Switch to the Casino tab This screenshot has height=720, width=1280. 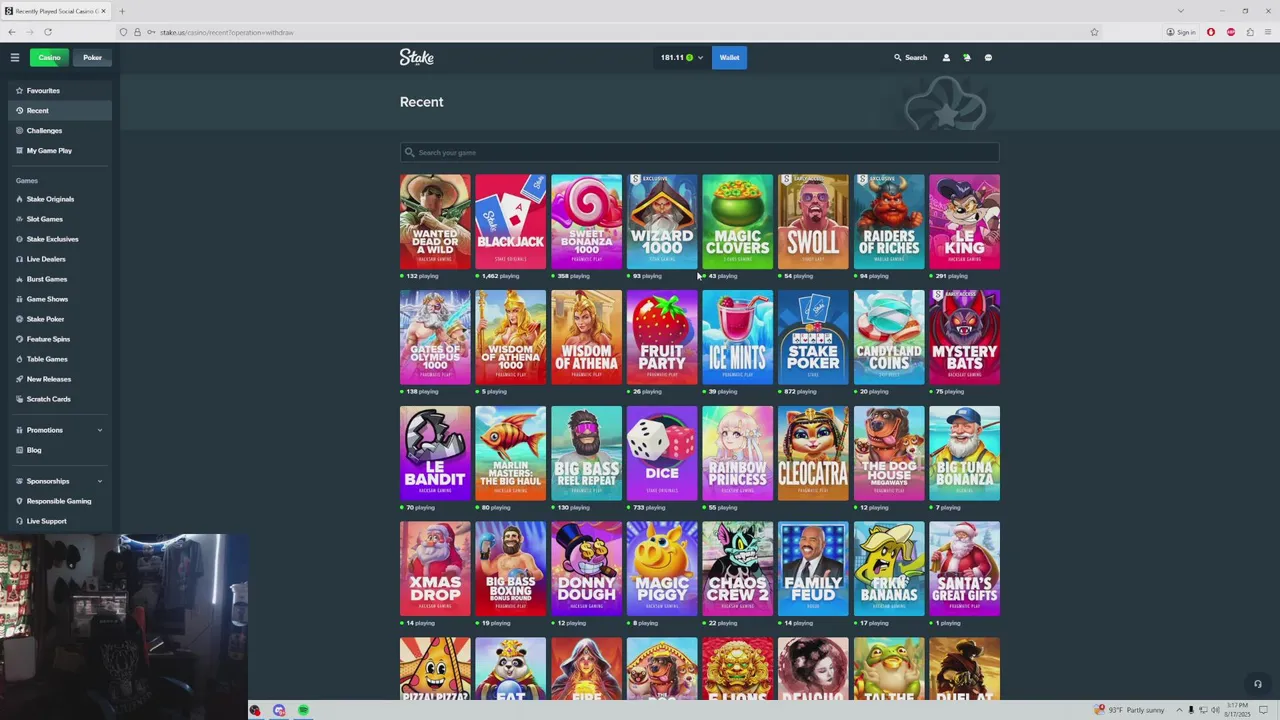(49, 58)
